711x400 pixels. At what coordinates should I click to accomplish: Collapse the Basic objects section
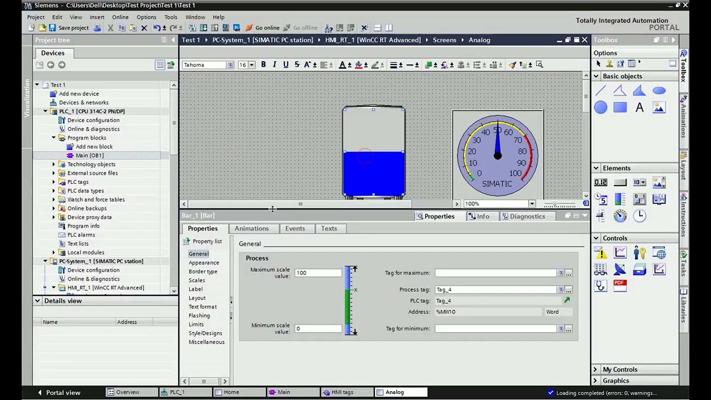tap(597, 76)
